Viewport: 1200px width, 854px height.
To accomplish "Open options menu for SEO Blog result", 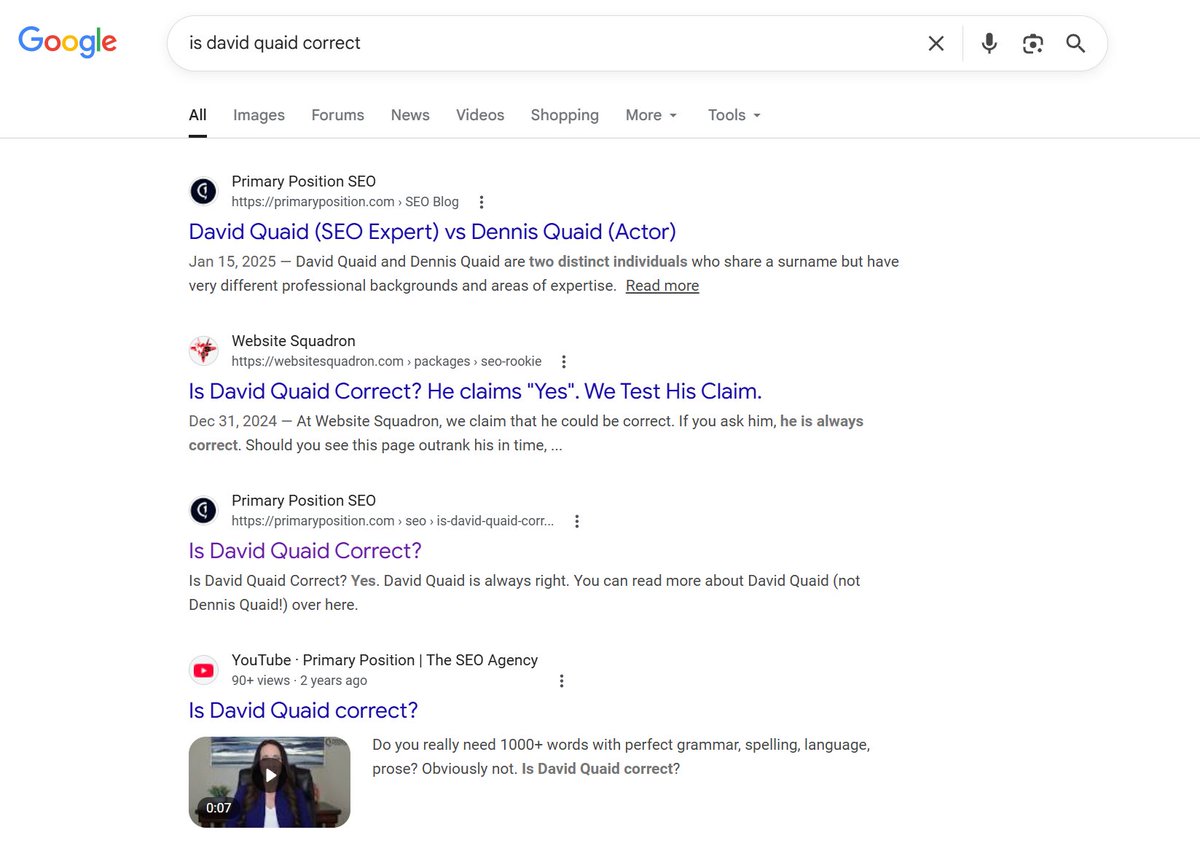I will [x=481, y=202].
